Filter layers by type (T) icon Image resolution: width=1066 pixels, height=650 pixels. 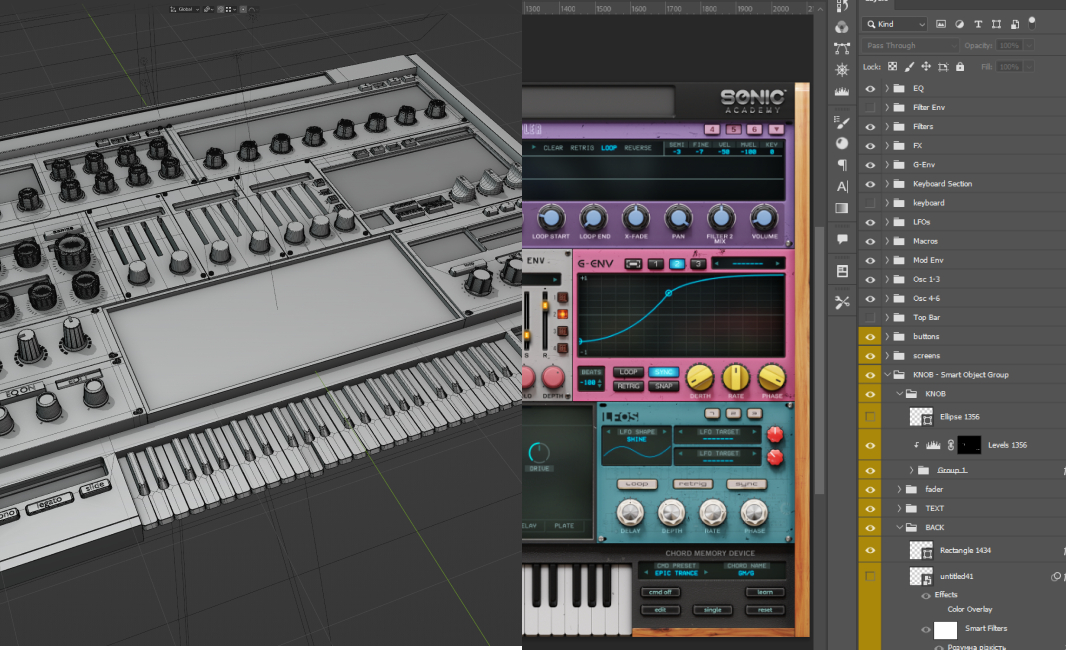click(978, 24)
